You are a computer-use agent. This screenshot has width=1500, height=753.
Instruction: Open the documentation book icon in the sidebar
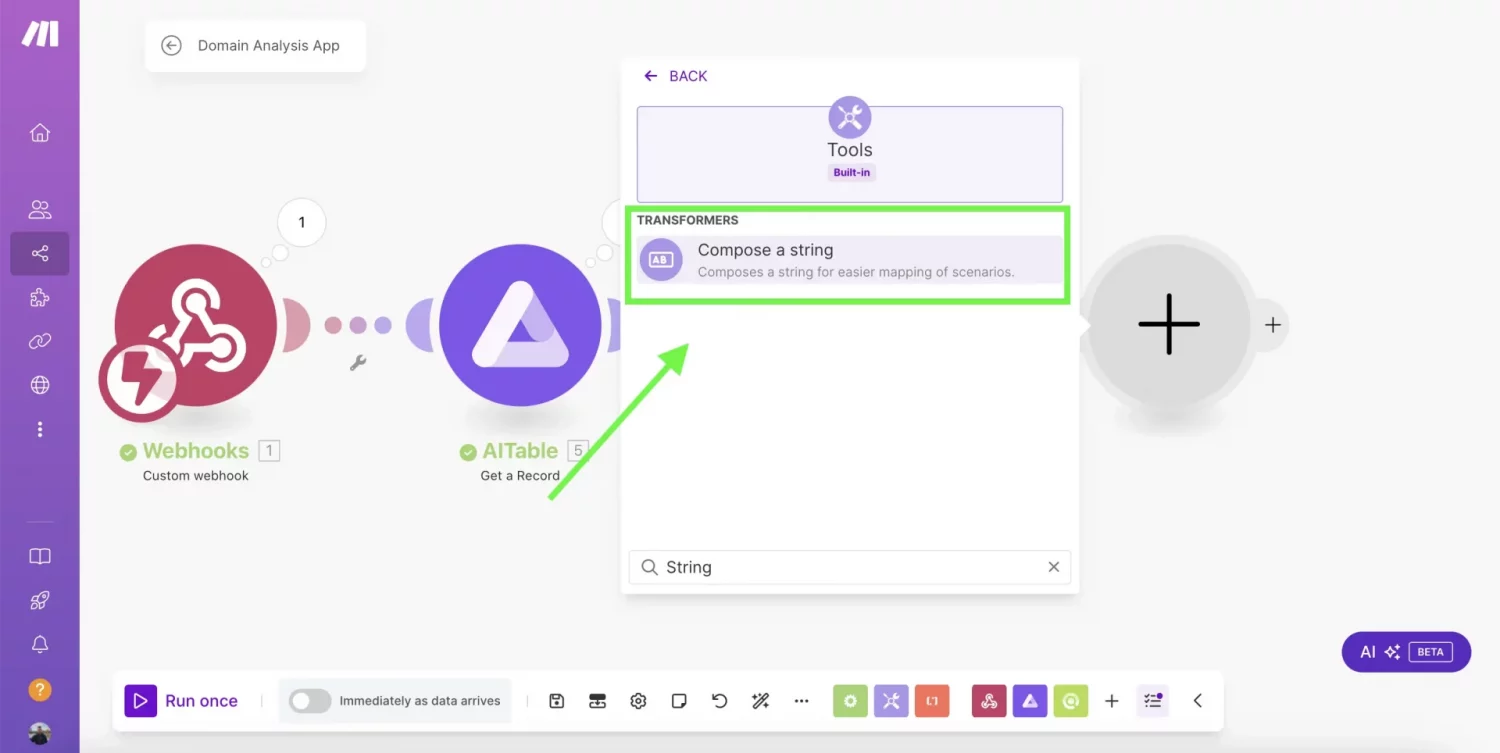(x=40, y=557)
